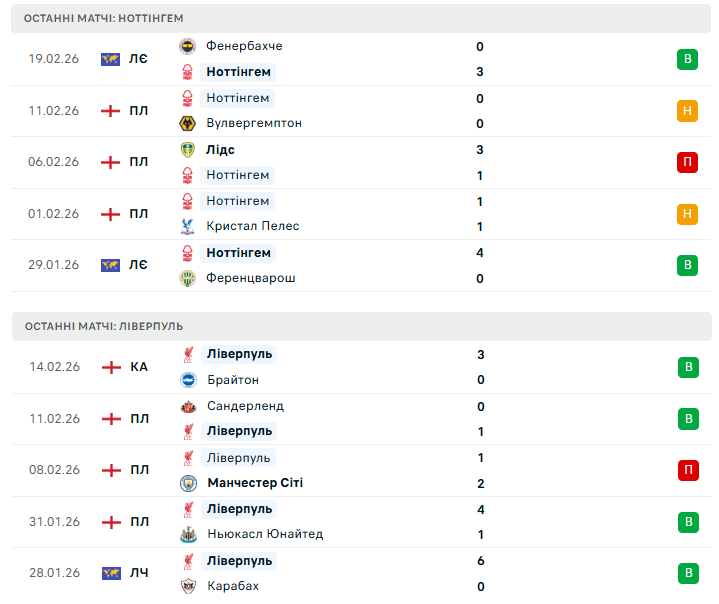The height and width of the screenshot is (604, 719).
Task: Click the Leeds club crest icon
Action: pos(187,150)
